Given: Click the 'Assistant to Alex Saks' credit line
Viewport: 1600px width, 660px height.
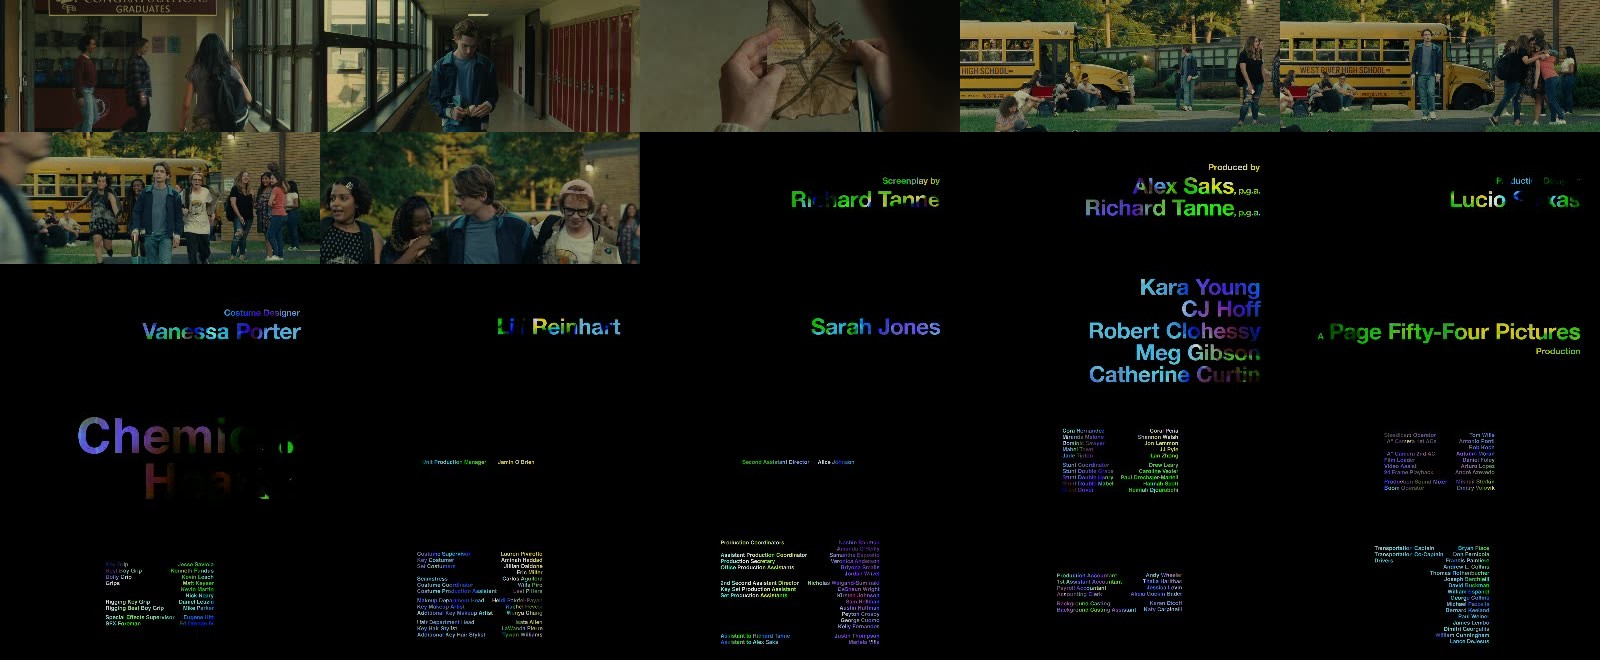Looking at the screenshot, I should [x=800, y=642].
